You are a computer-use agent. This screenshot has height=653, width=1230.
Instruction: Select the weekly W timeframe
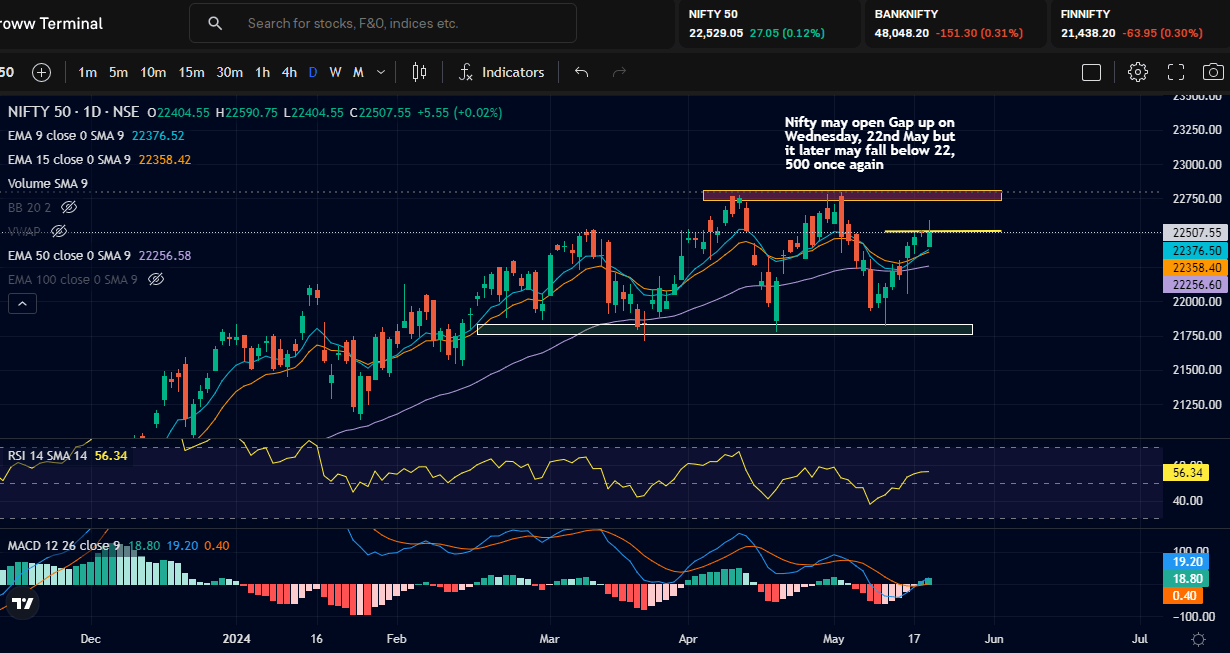[x=336, y=72]
